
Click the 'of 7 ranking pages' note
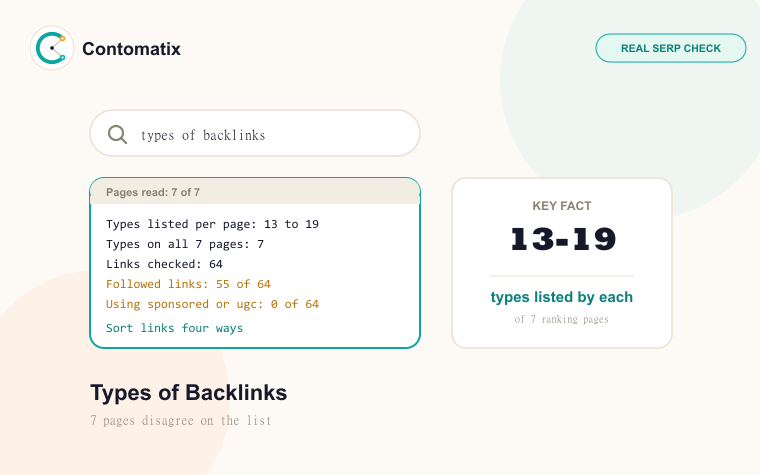tap(562, 319)
